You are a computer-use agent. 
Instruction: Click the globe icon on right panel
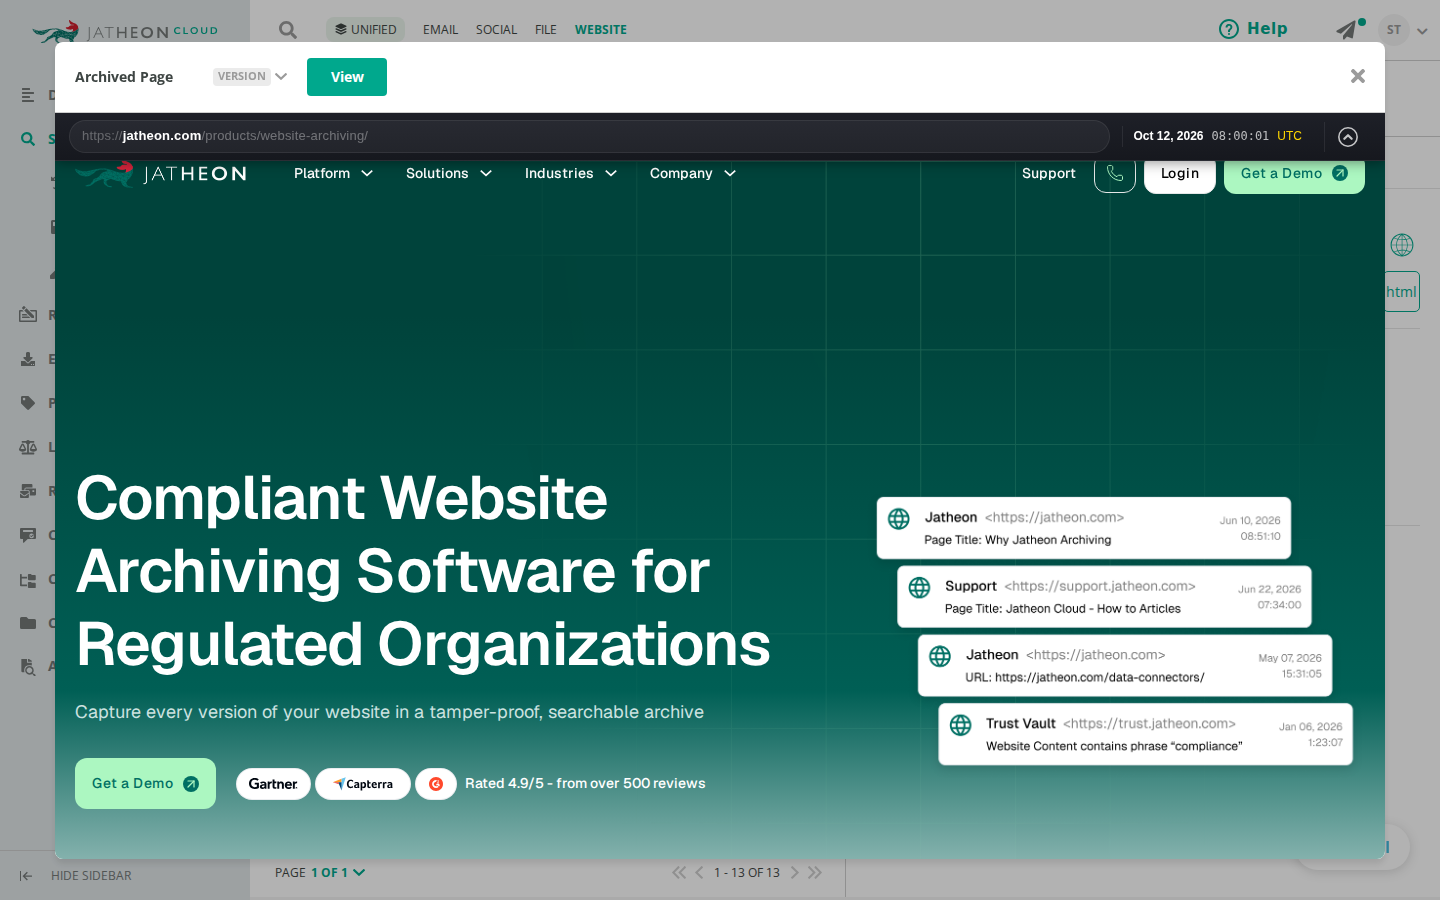click(x=1402, y=245)
